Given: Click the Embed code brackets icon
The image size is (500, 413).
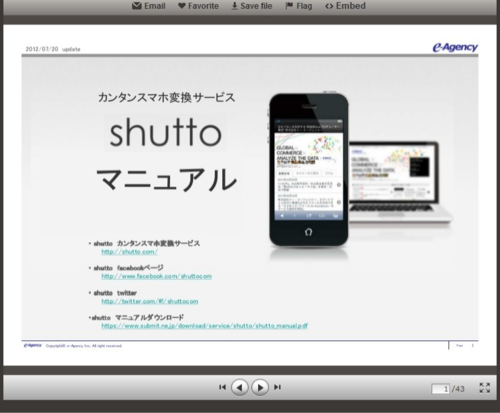Looking at the screenshot, I should 329,6.
